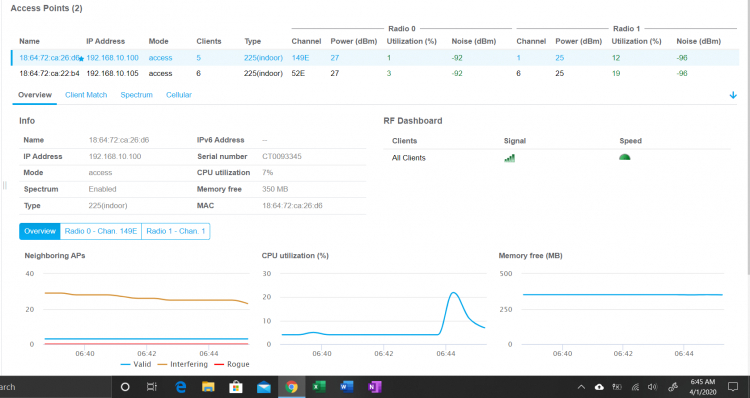Click serial number value CT0093345

[x=282, y=156]
